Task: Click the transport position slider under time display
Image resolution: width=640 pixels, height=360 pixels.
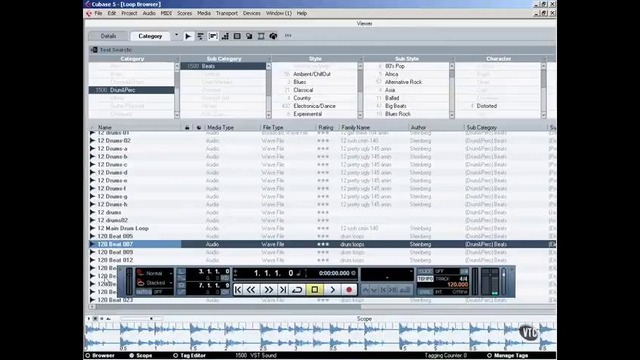Action: (x=296, y=280)
